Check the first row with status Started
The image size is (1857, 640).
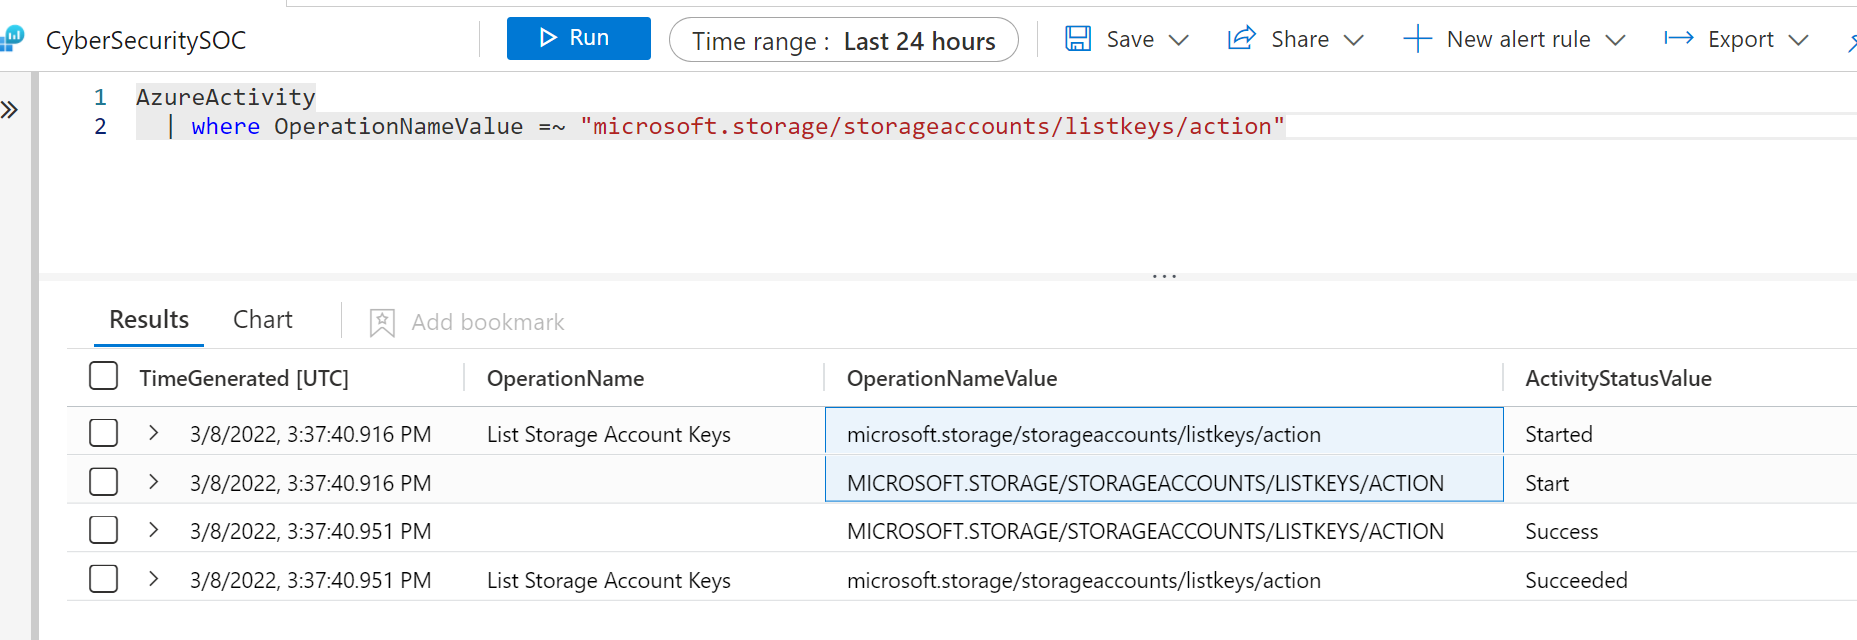coord(103,433)
